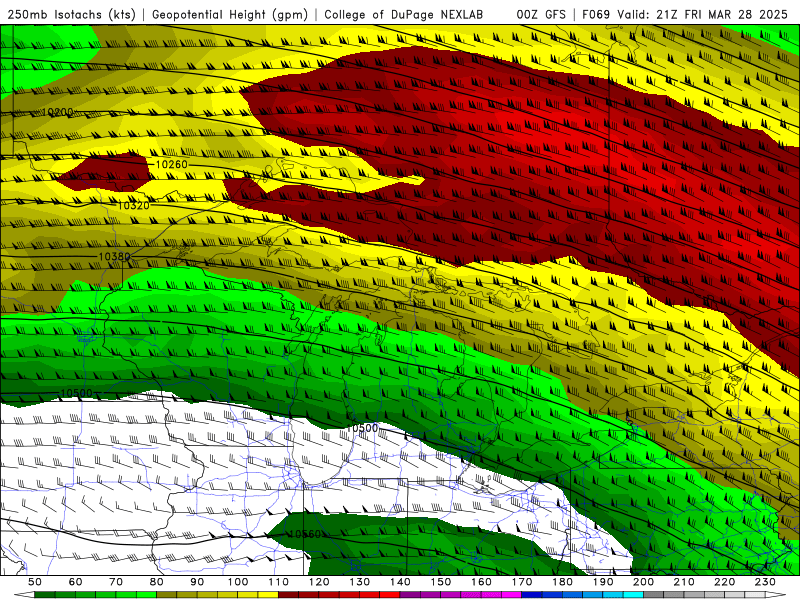The width and height of the screenshot is (800, 600).
Task: Click the color bar value 90
Action: (197, 582)
